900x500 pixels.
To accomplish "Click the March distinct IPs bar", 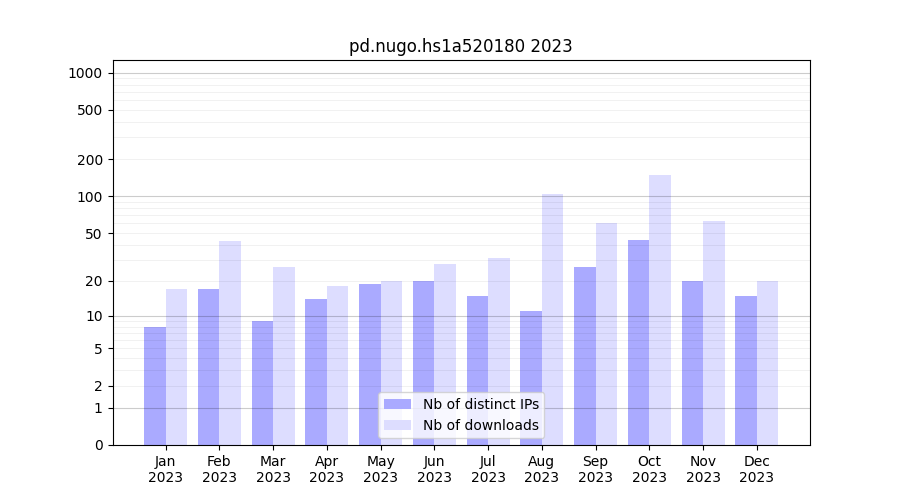I will coord(262,383).
